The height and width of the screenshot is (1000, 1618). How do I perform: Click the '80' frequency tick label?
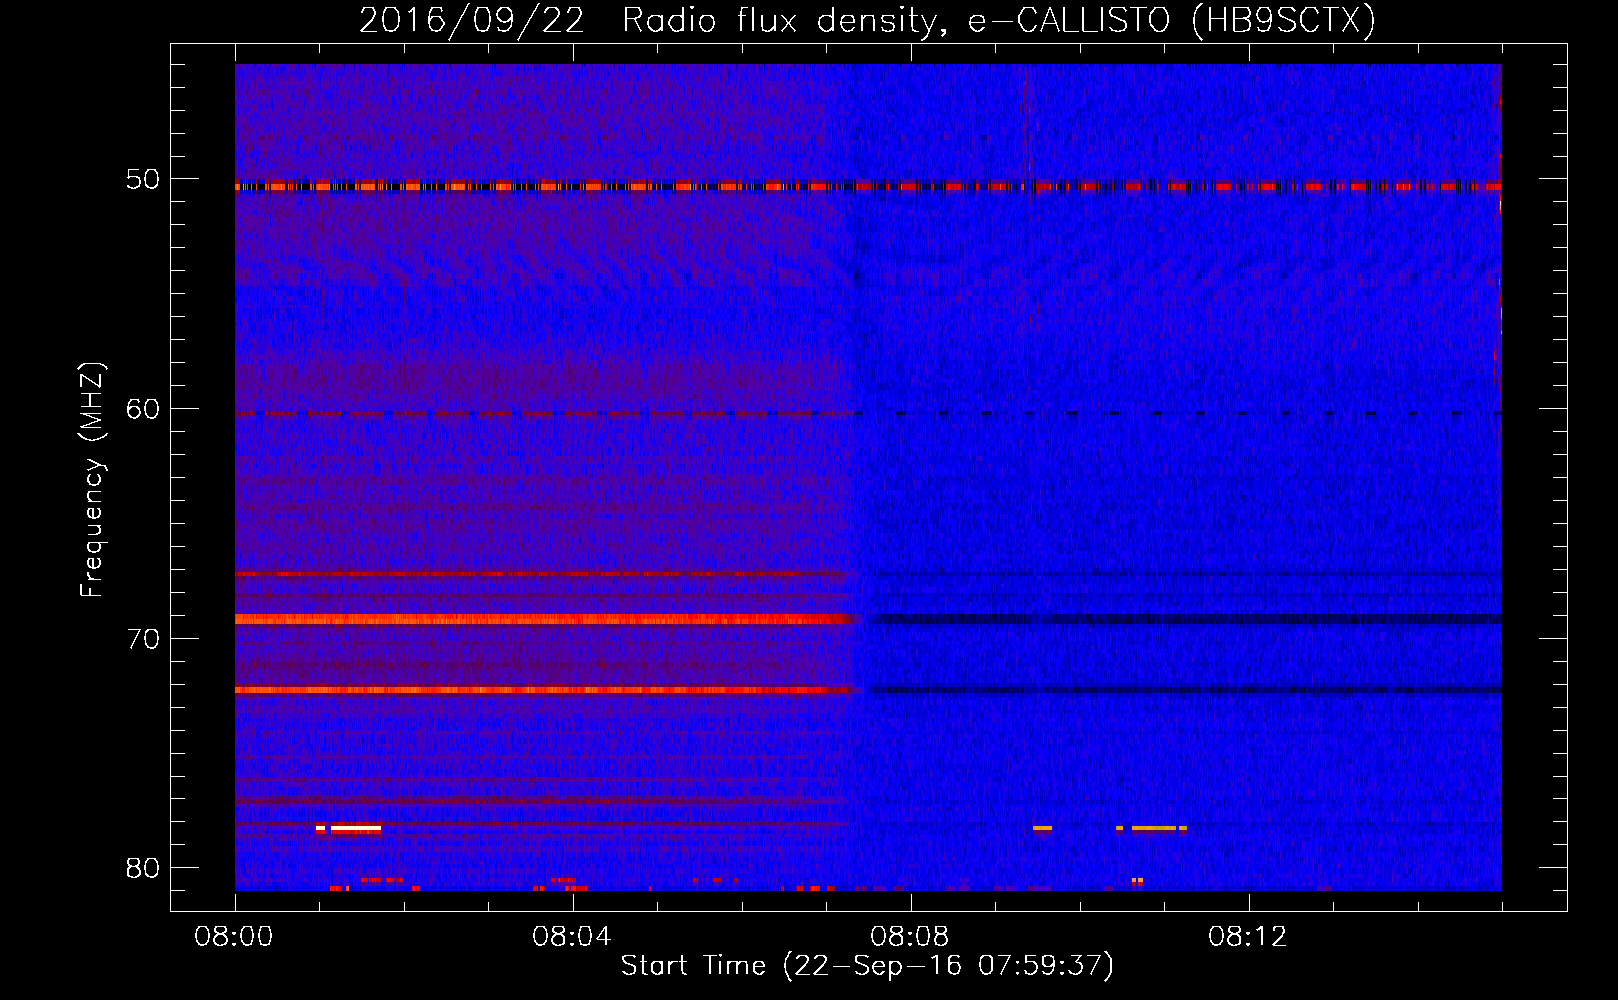coord(143,868)
